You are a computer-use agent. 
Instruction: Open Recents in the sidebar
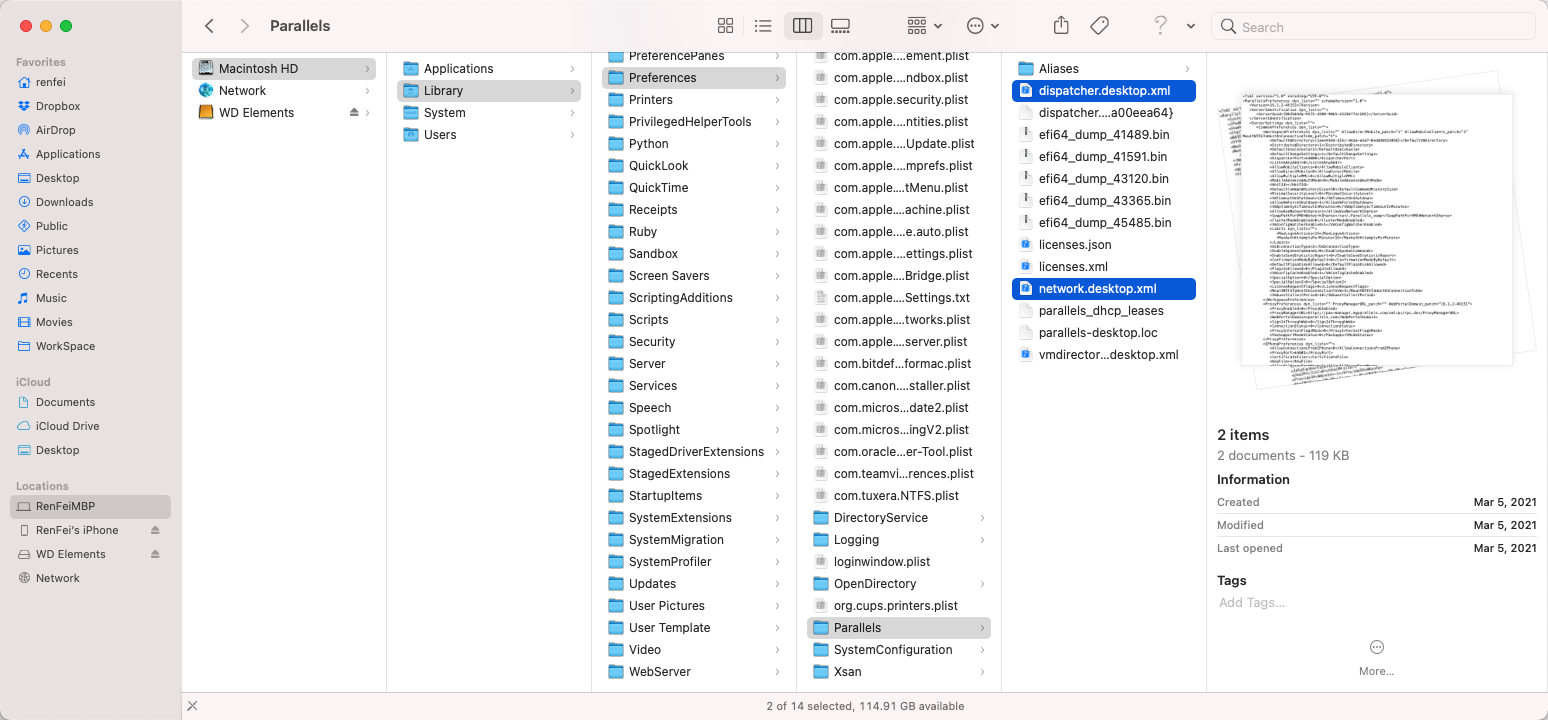(x=90, y=274)
